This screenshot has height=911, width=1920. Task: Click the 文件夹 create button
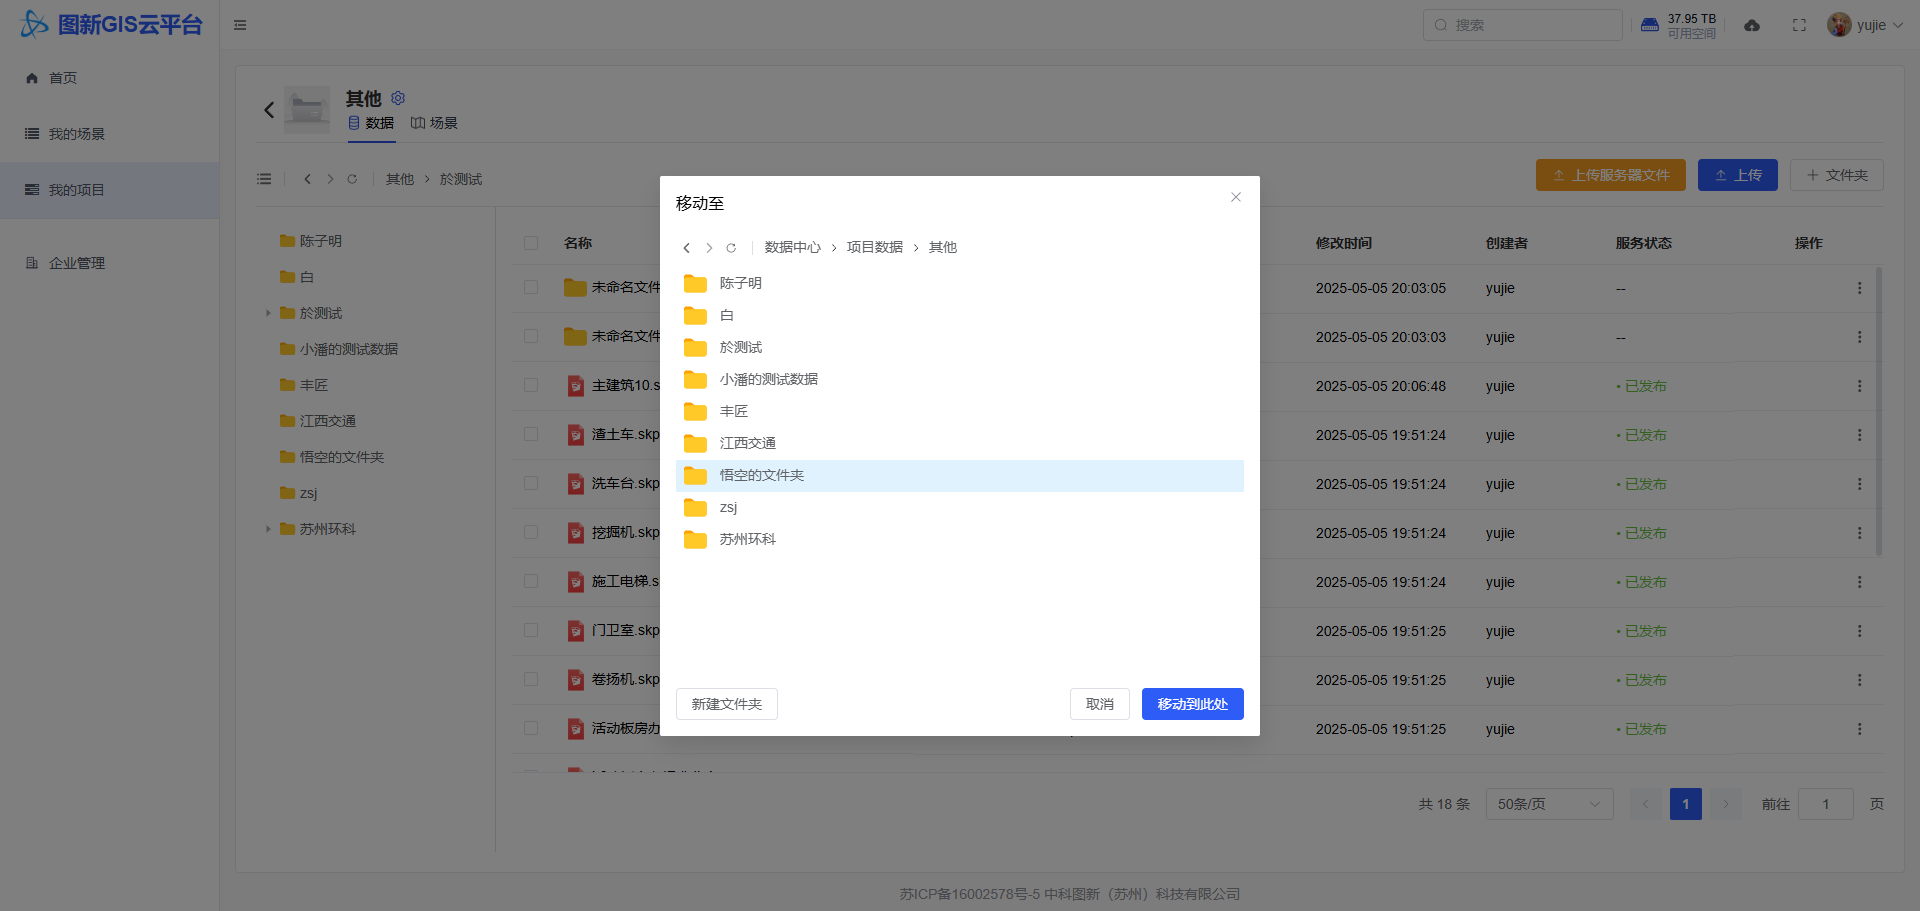pos(1837,175)
